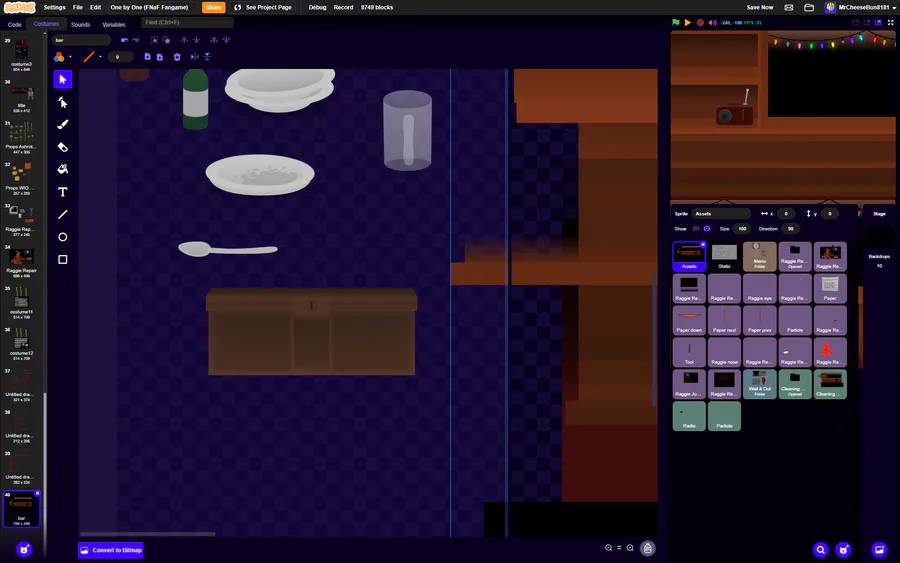Reset canvas zoom with equals icon
900x563 pixels.
tap(619, 548)
